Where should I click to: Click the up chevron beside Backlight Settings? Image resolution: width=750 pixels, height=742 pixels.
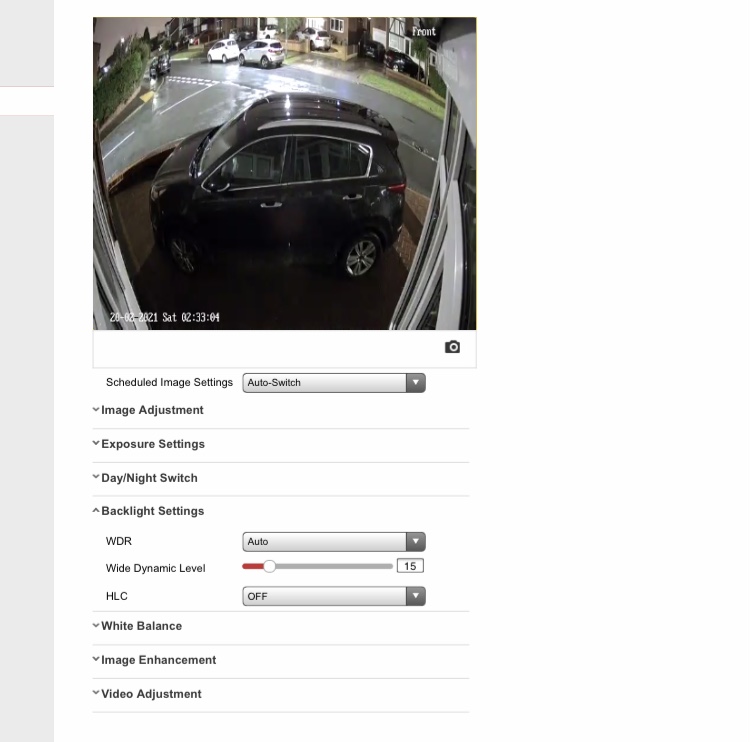coord(96,511)
